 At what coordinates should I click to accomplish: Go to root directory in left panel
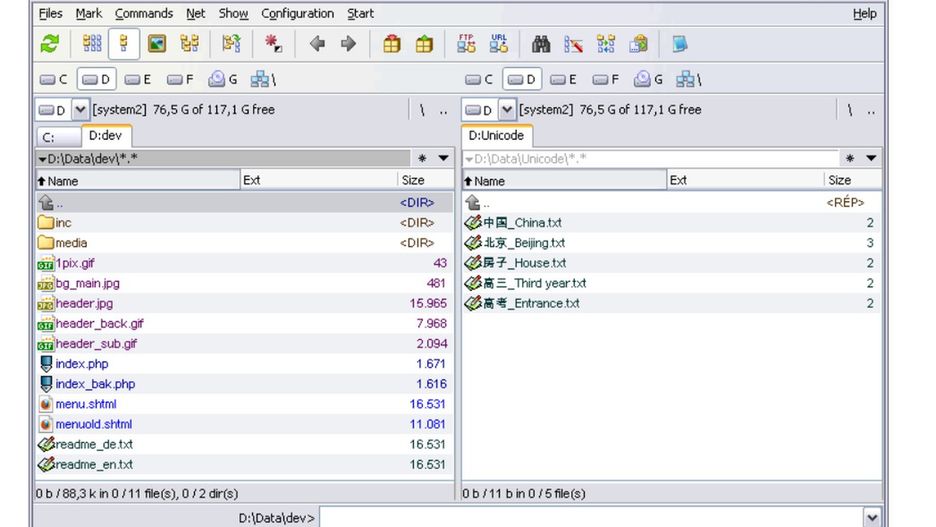click(x=422, y=110)
